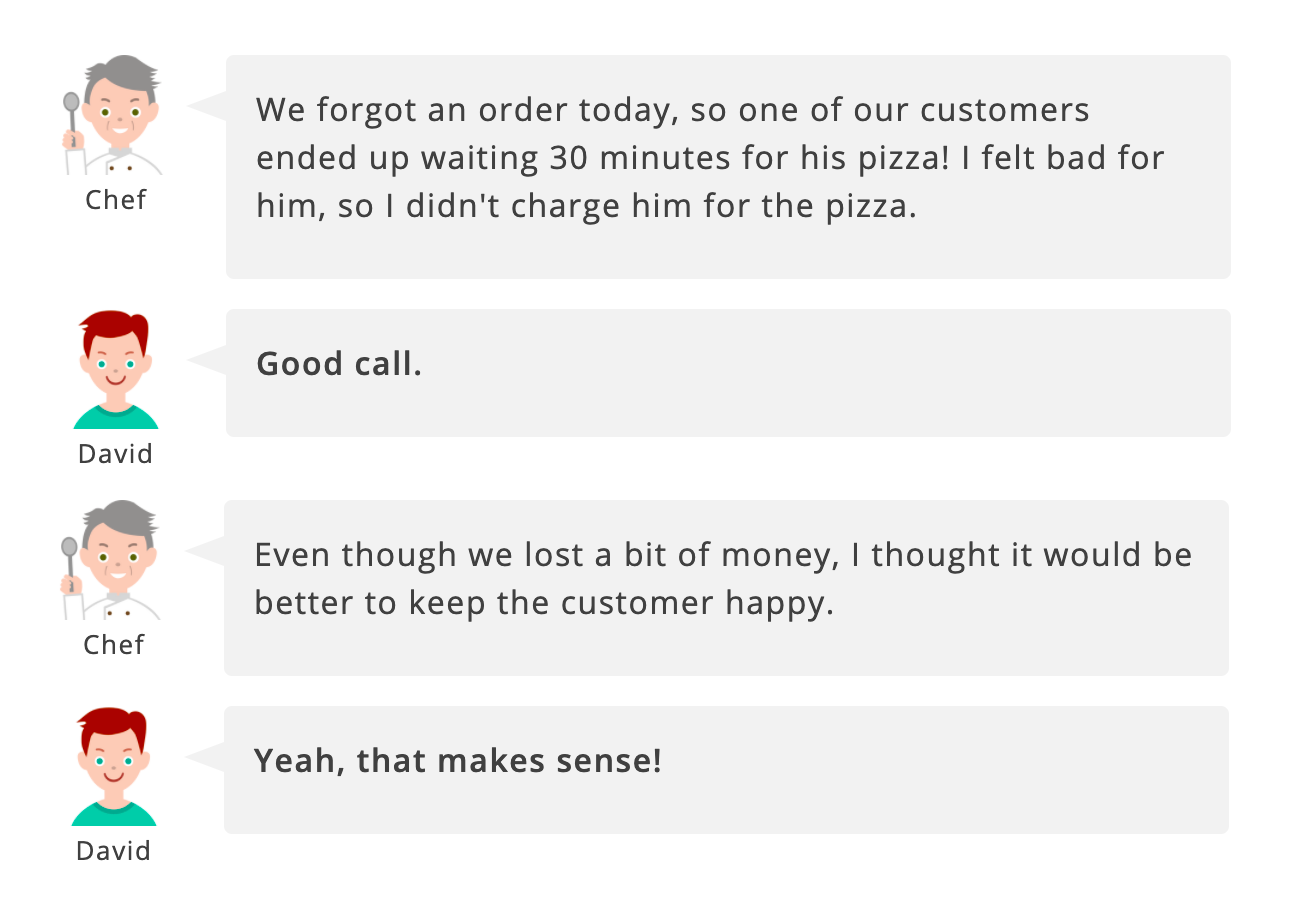
Task: Click David's avatar beside "Yeah, that makes sense!"
Action: pyautogui.click(x=113, y=767)
